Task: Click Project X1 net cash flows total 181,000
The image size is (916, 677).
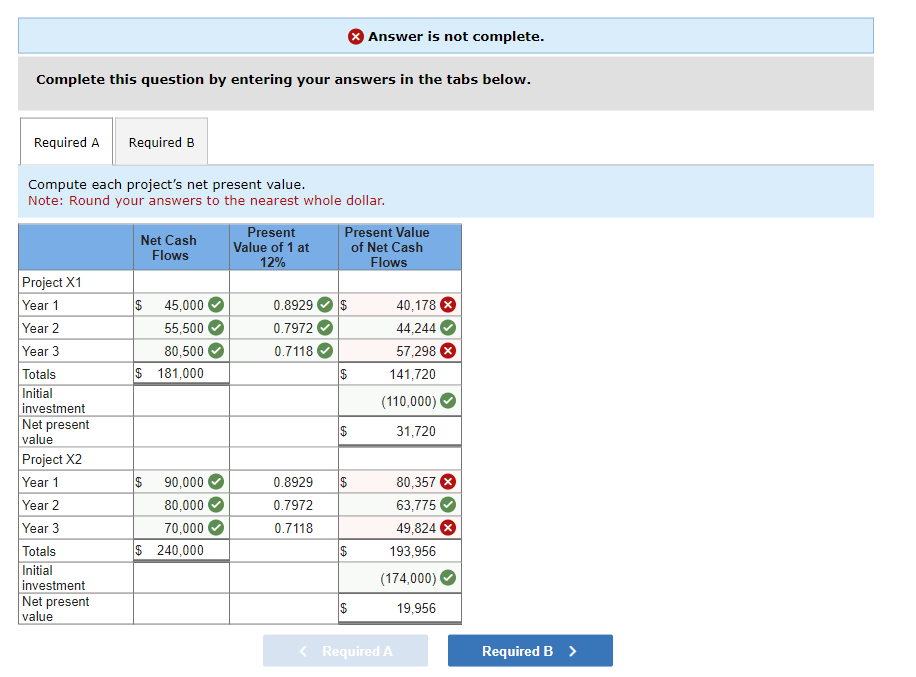Action: coord(181,373)
